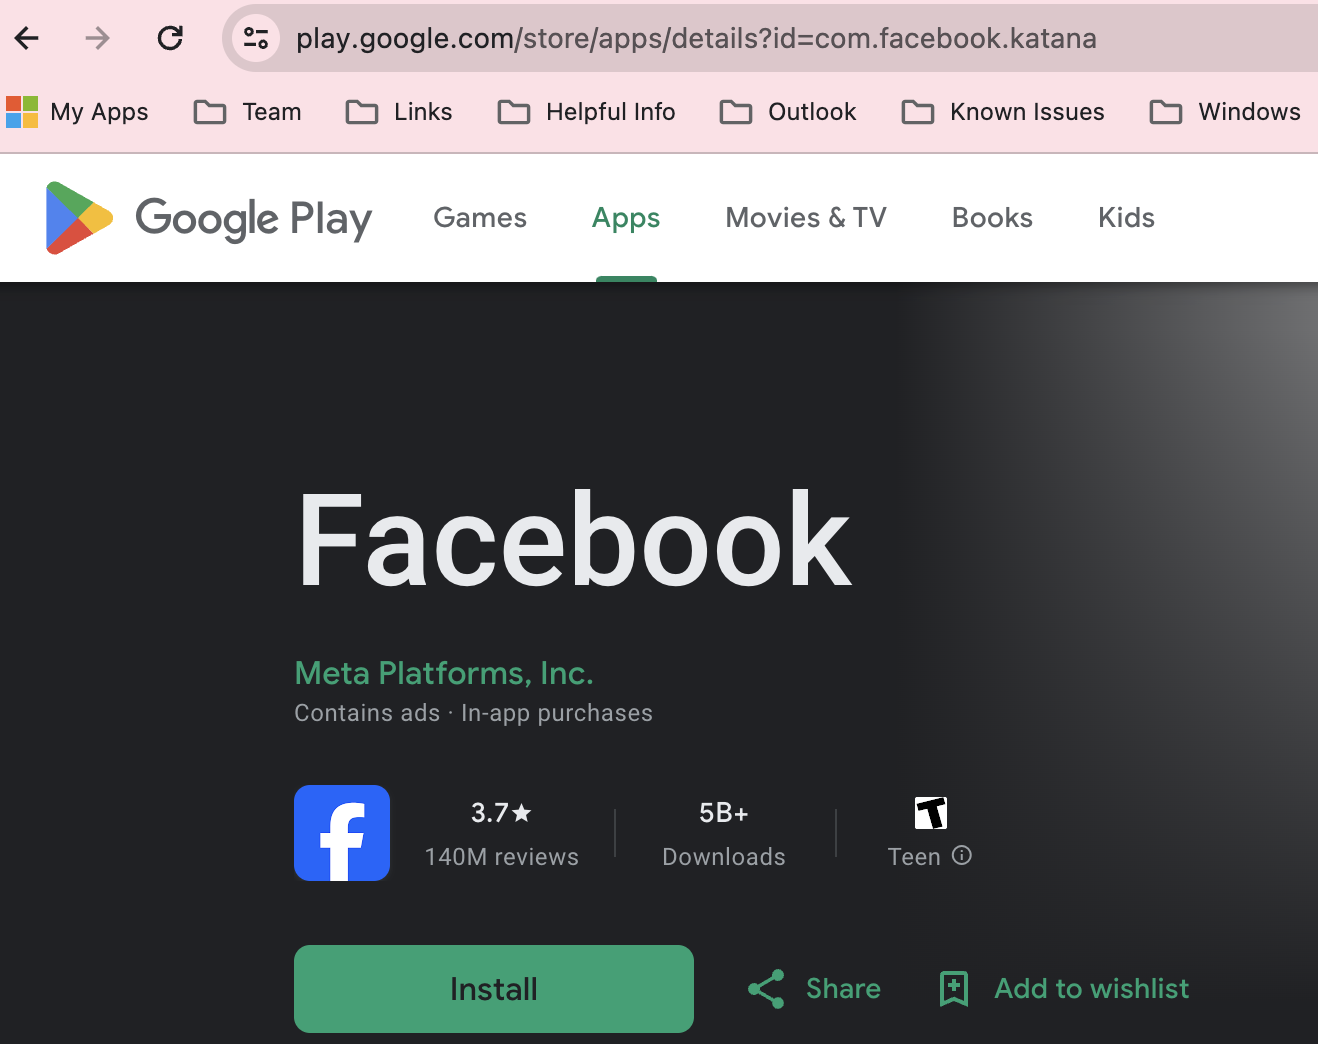The width and height of the screenshot is (1318, 1044).
Task: Expand the Team bookmarks folder
Action: pos(248,112)
